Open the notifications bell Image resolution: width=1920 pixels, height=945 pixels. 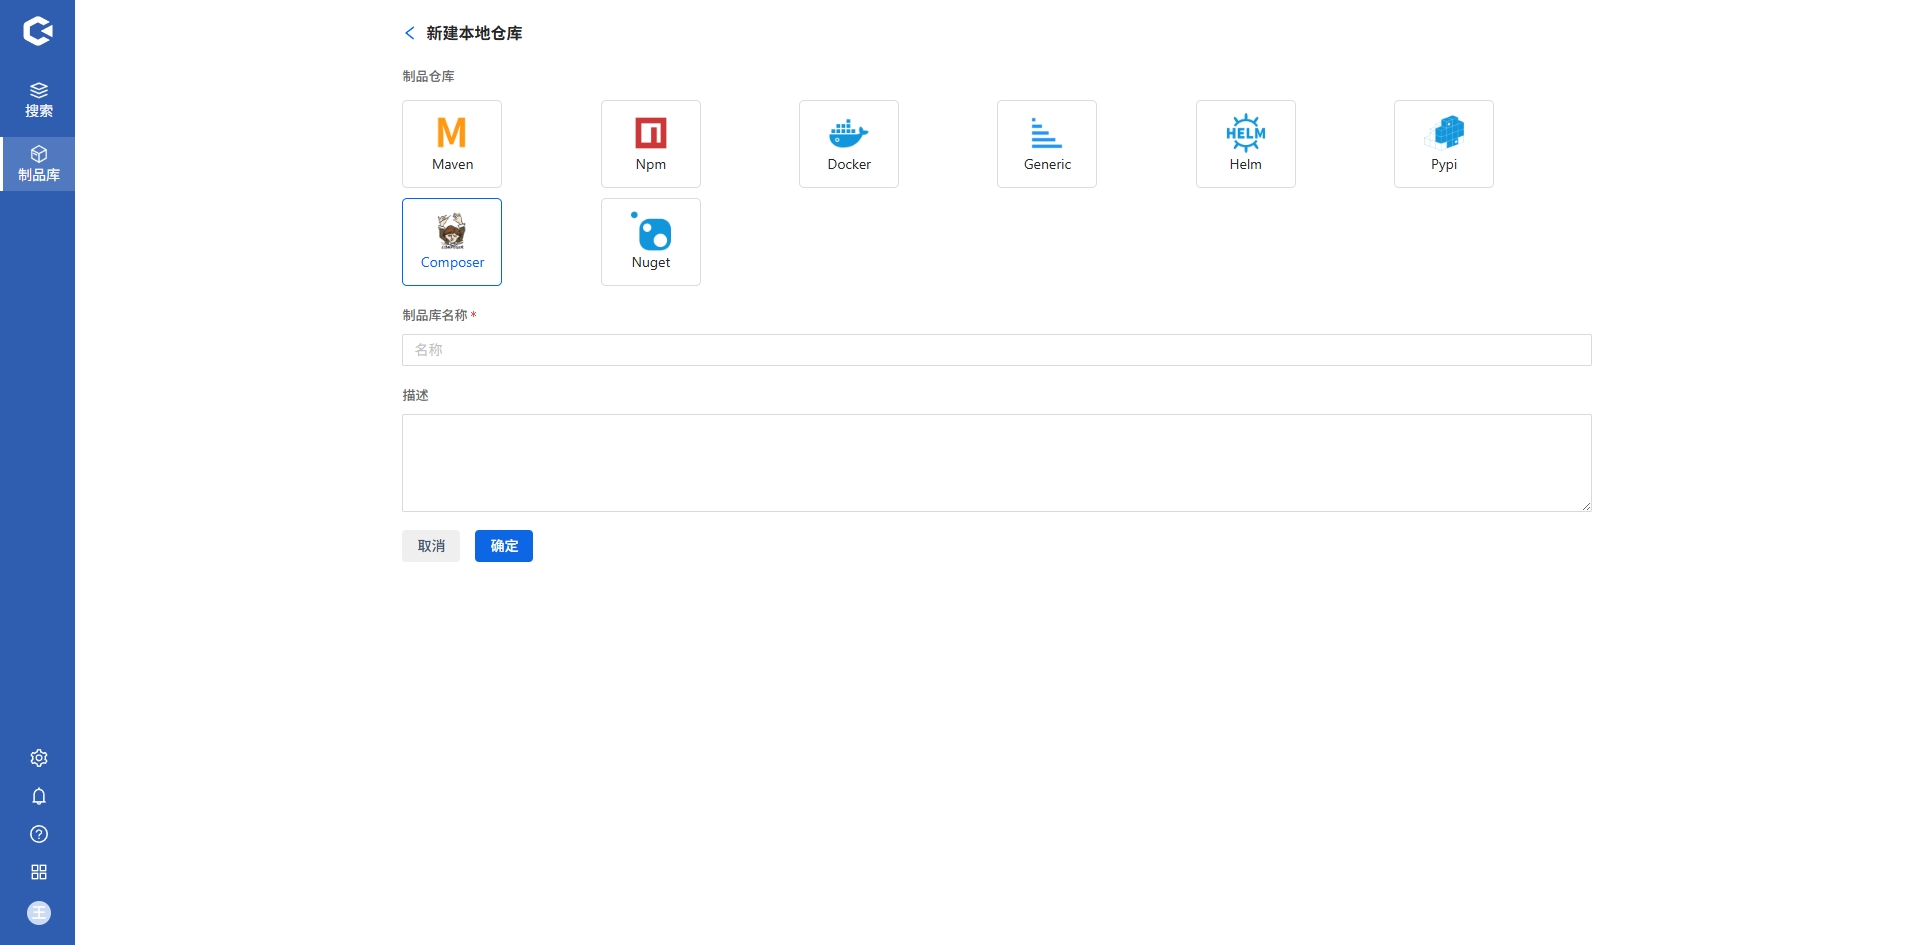[x=39, y=796]
